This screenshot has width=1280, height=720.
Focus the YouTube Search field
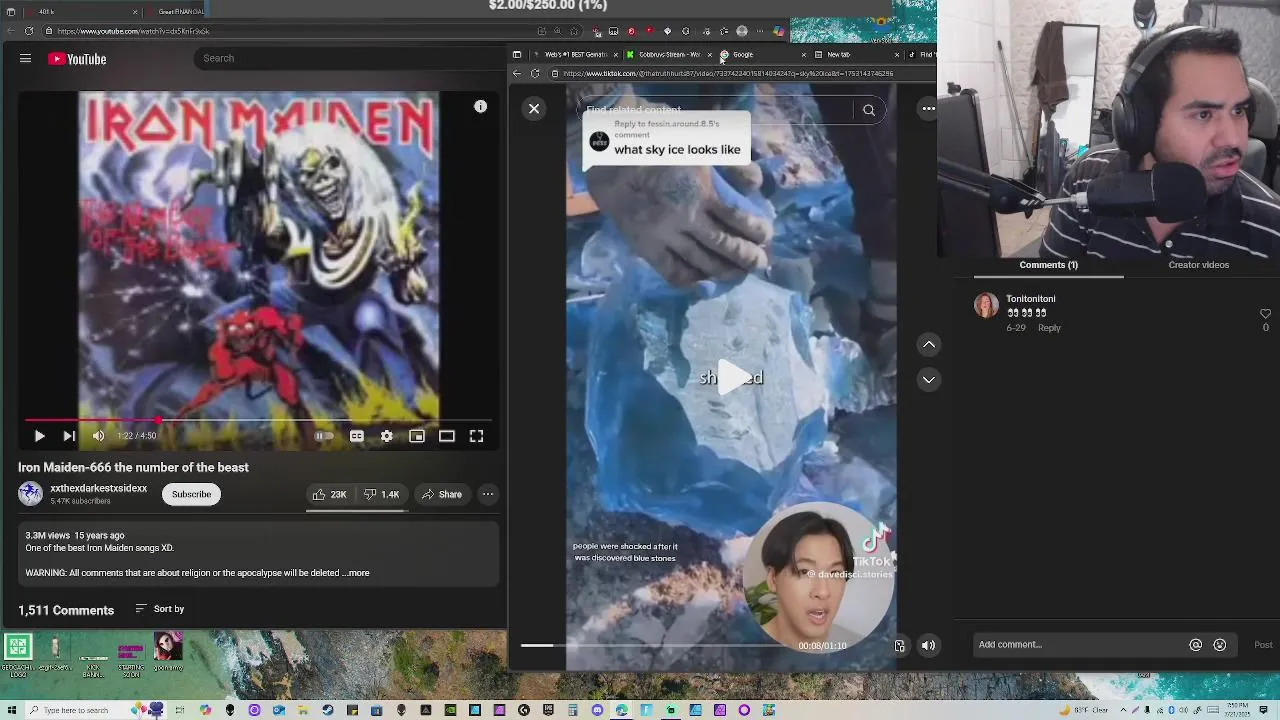350,58
